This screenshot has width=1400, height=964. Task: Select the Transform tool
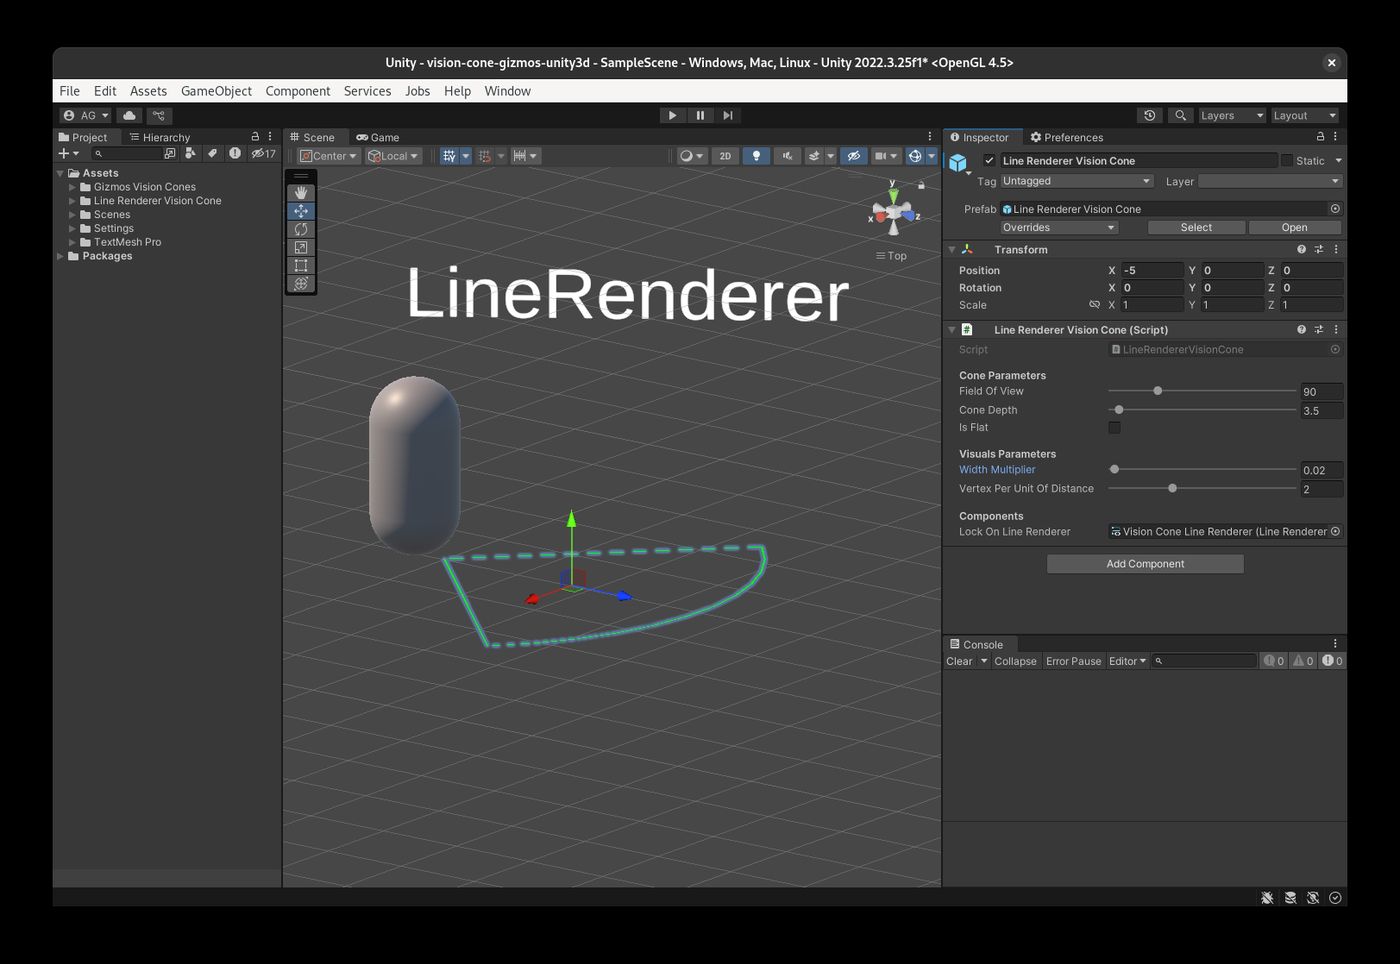click(301, 283)
